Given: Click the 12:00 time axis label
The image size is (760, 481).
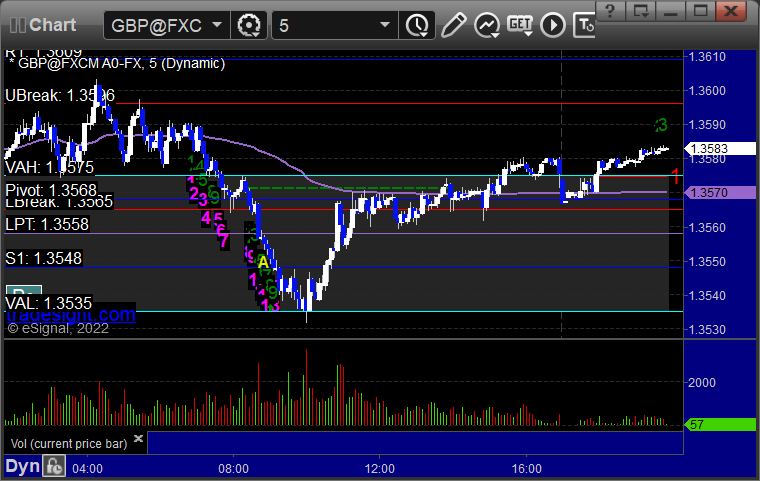Looking at the screenshot, I should (380, 469).
